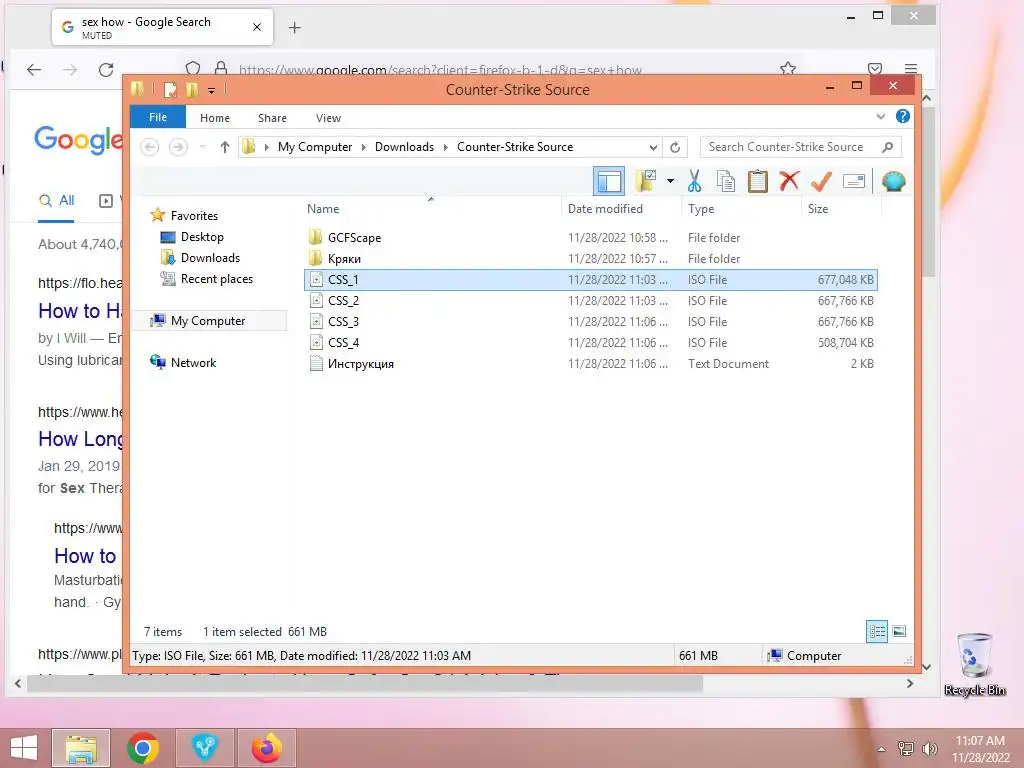The height and width of the screenshot is (768, 1024).
Task: Open Google Chrome from the taskbar
Action: point(143,748)
